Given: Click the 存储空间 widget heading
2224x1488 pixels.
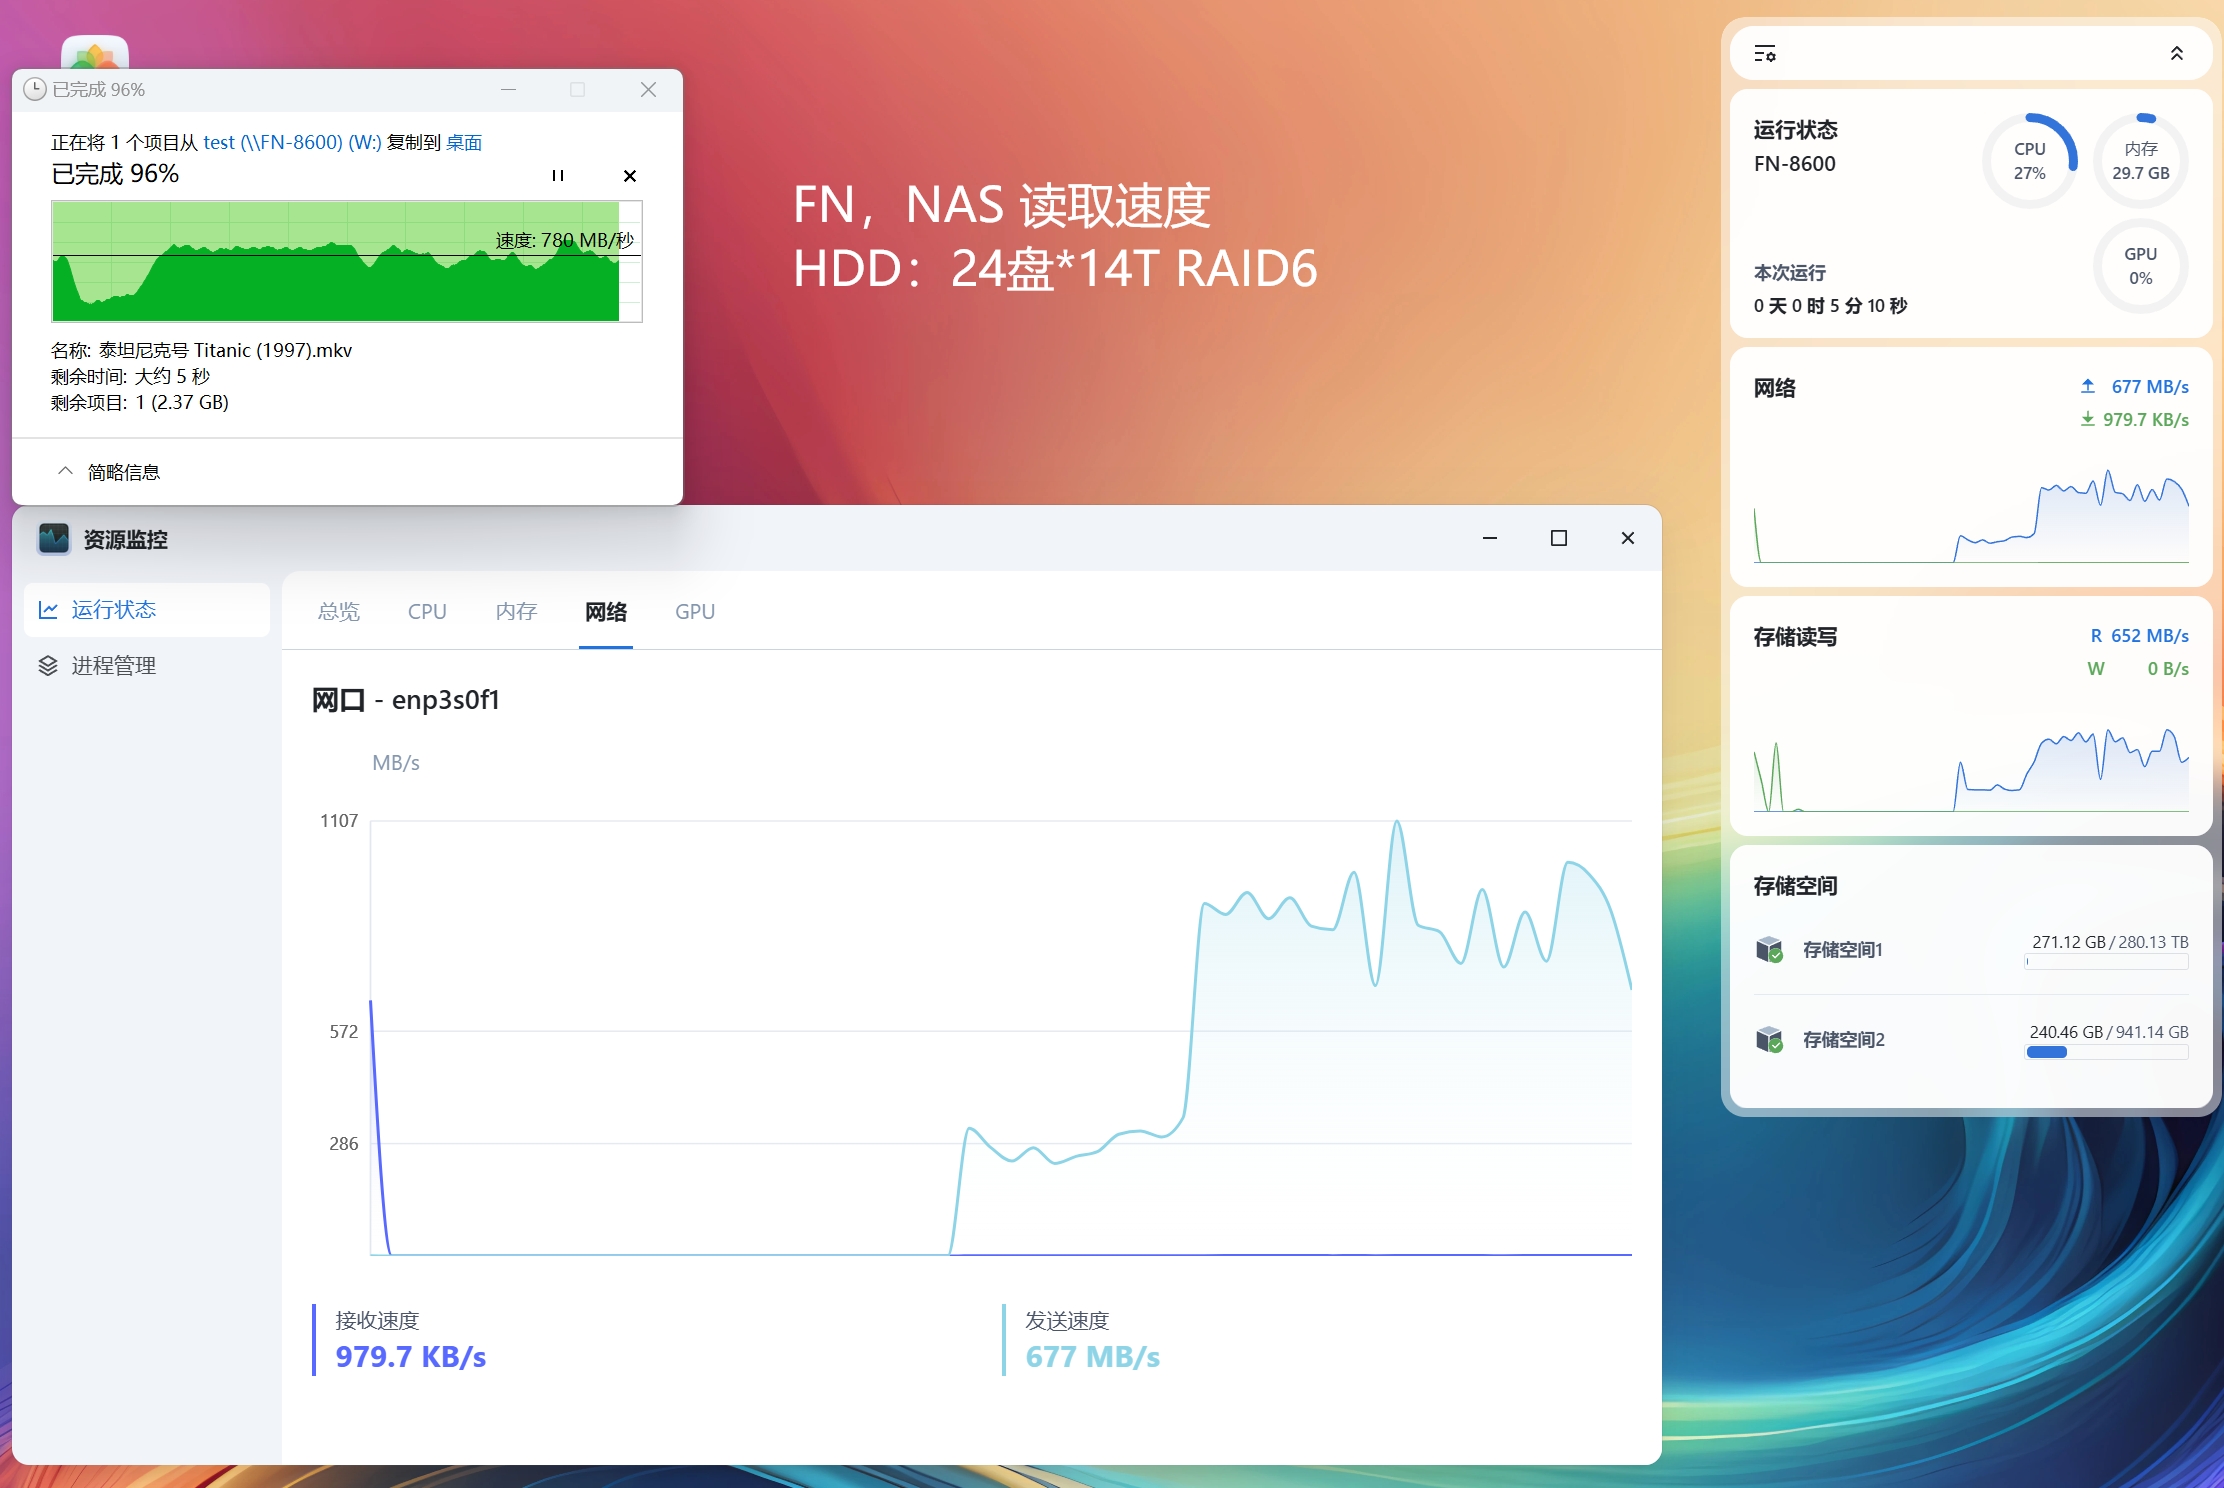Looking at the screenshot, I should pos(1795,886).
